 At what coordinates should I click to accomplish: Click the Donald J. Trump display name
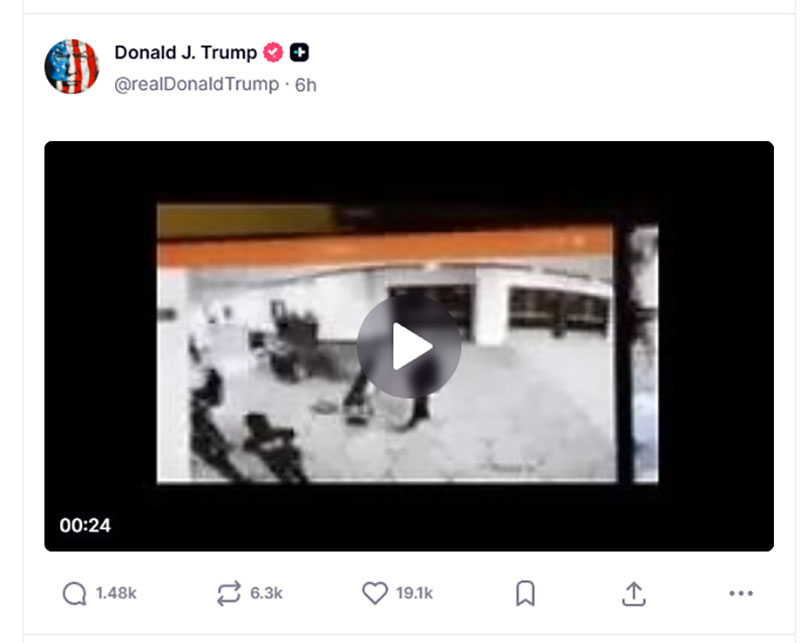186,52
